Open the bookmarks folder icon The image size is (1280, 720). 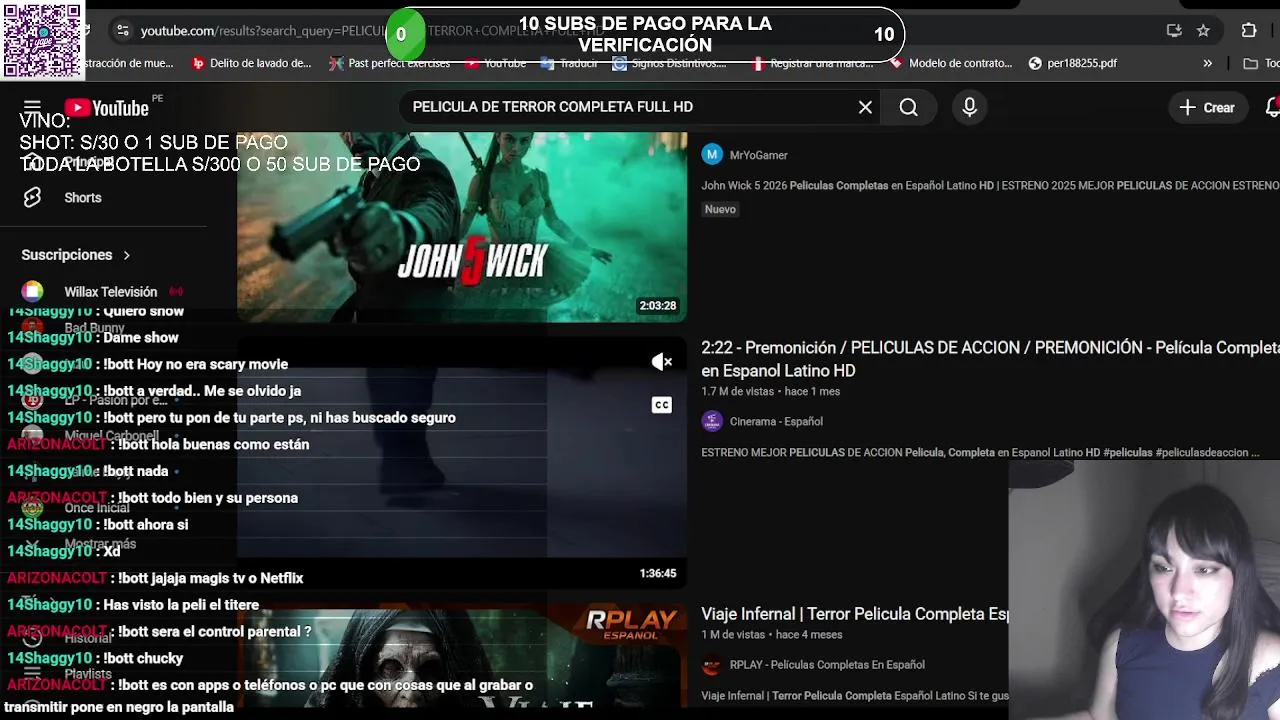pyautogui.click(x=1250, y=63)
